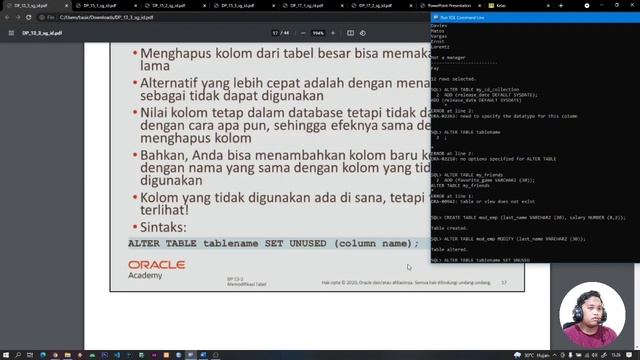Image resolution: width=640 pixels, height=360 pixels.
Task: Open Microsoft Edge from the taskbar
Action: 43,355
